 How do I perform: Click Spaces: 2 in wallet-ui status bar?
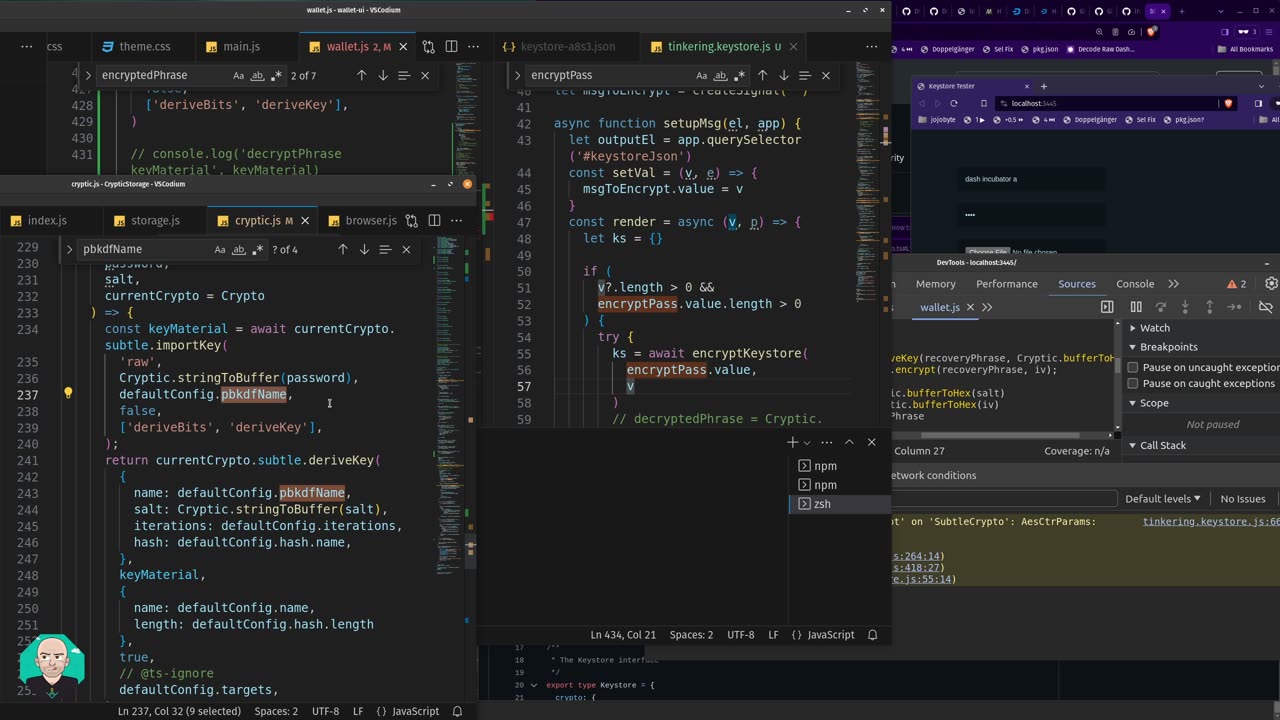click(x=691, y=634)
